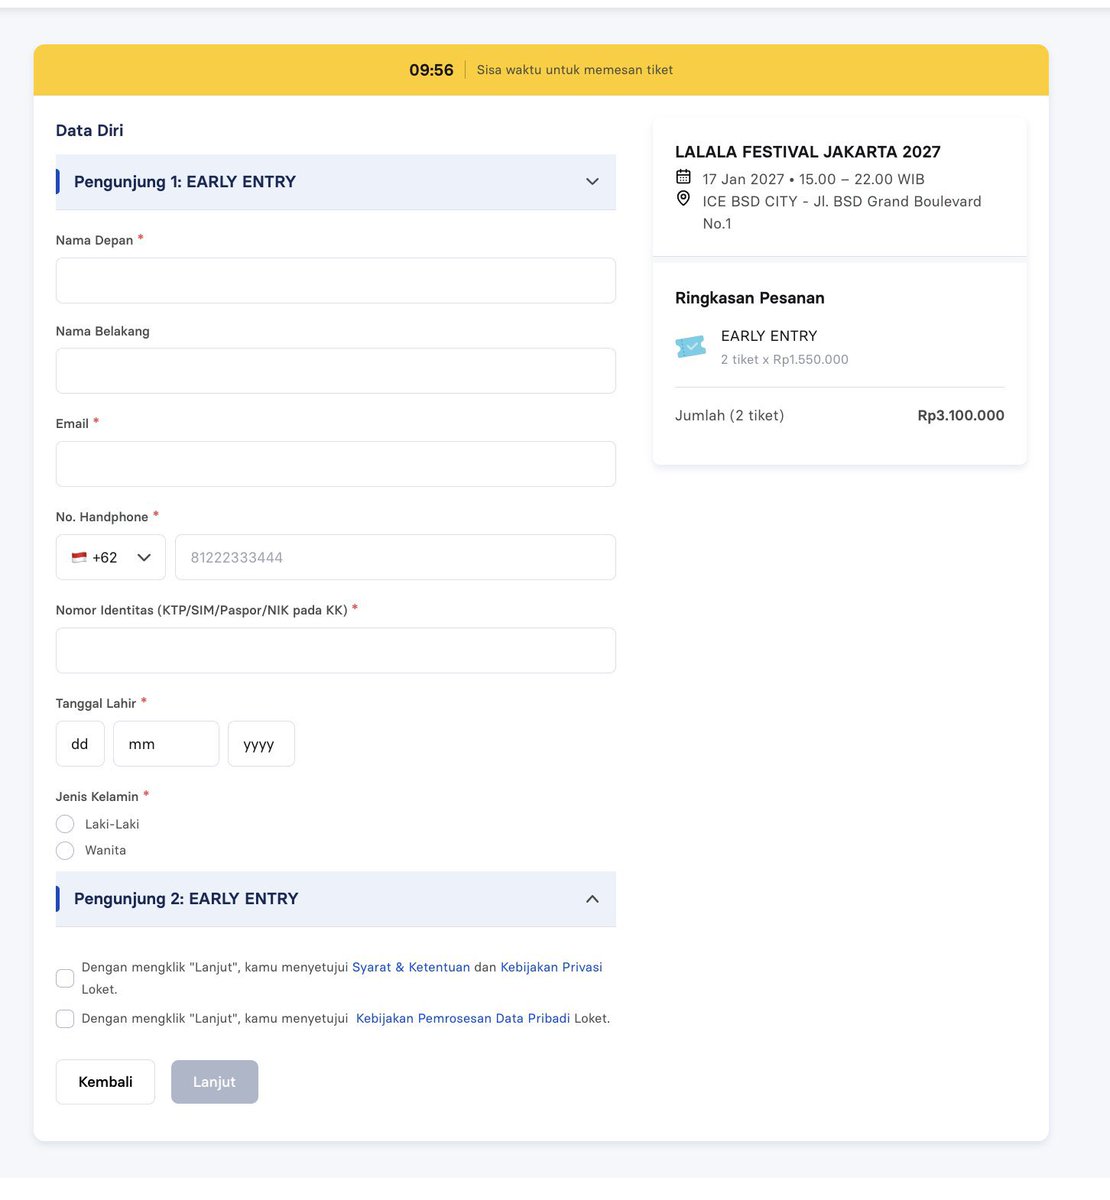Focus the Nama Depan input field

[336, 280]
